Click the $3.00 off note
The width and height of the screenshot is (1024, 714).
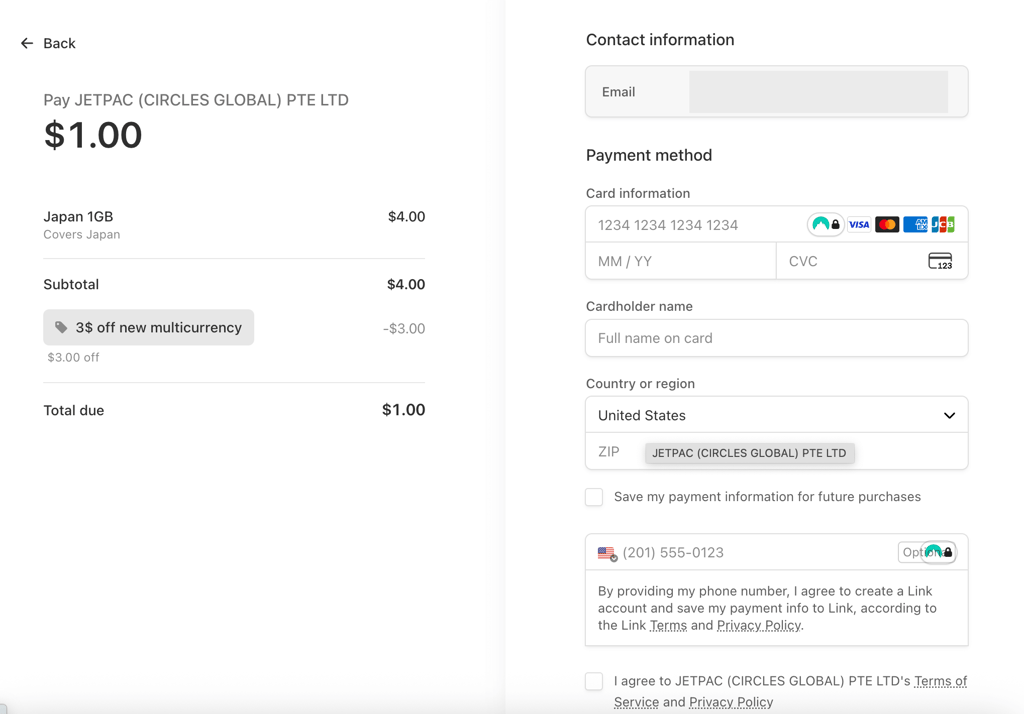[x=73, y=357]
